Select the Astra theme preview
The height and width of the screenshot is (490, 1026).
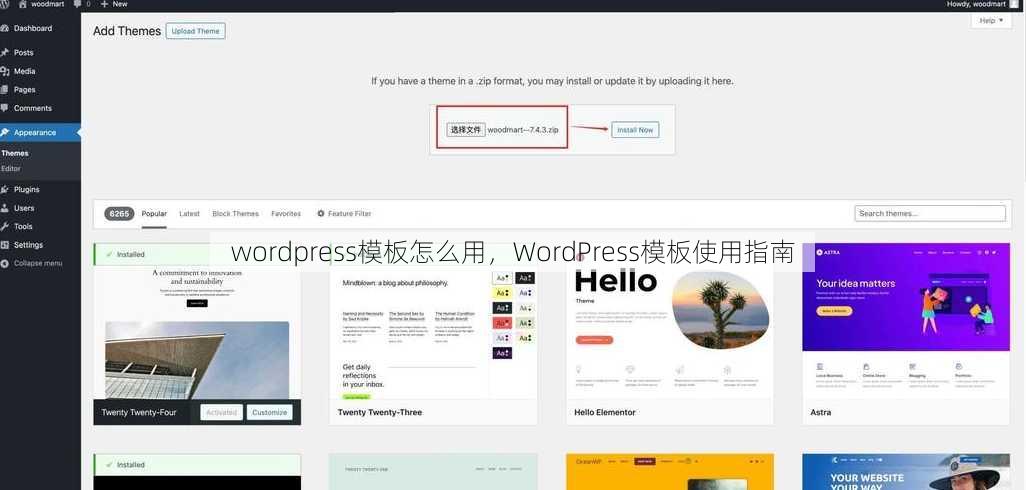(x=906, y=321)
